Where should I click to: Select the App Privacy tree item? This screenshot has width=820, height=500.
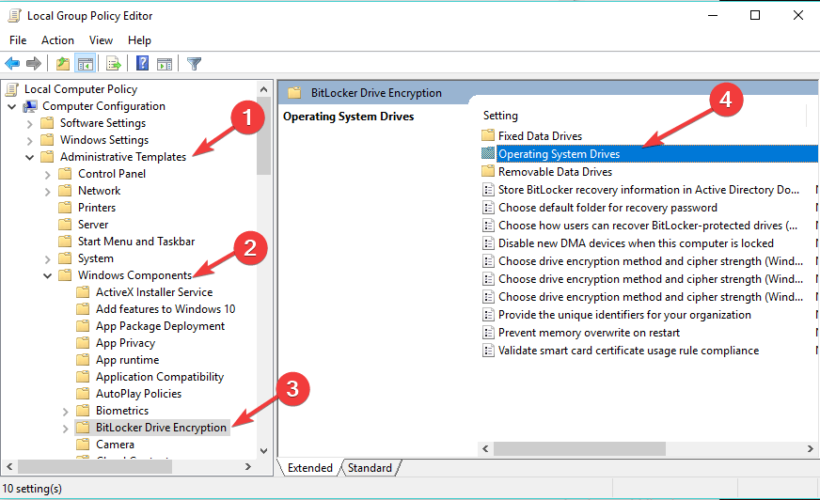(126, 343)
